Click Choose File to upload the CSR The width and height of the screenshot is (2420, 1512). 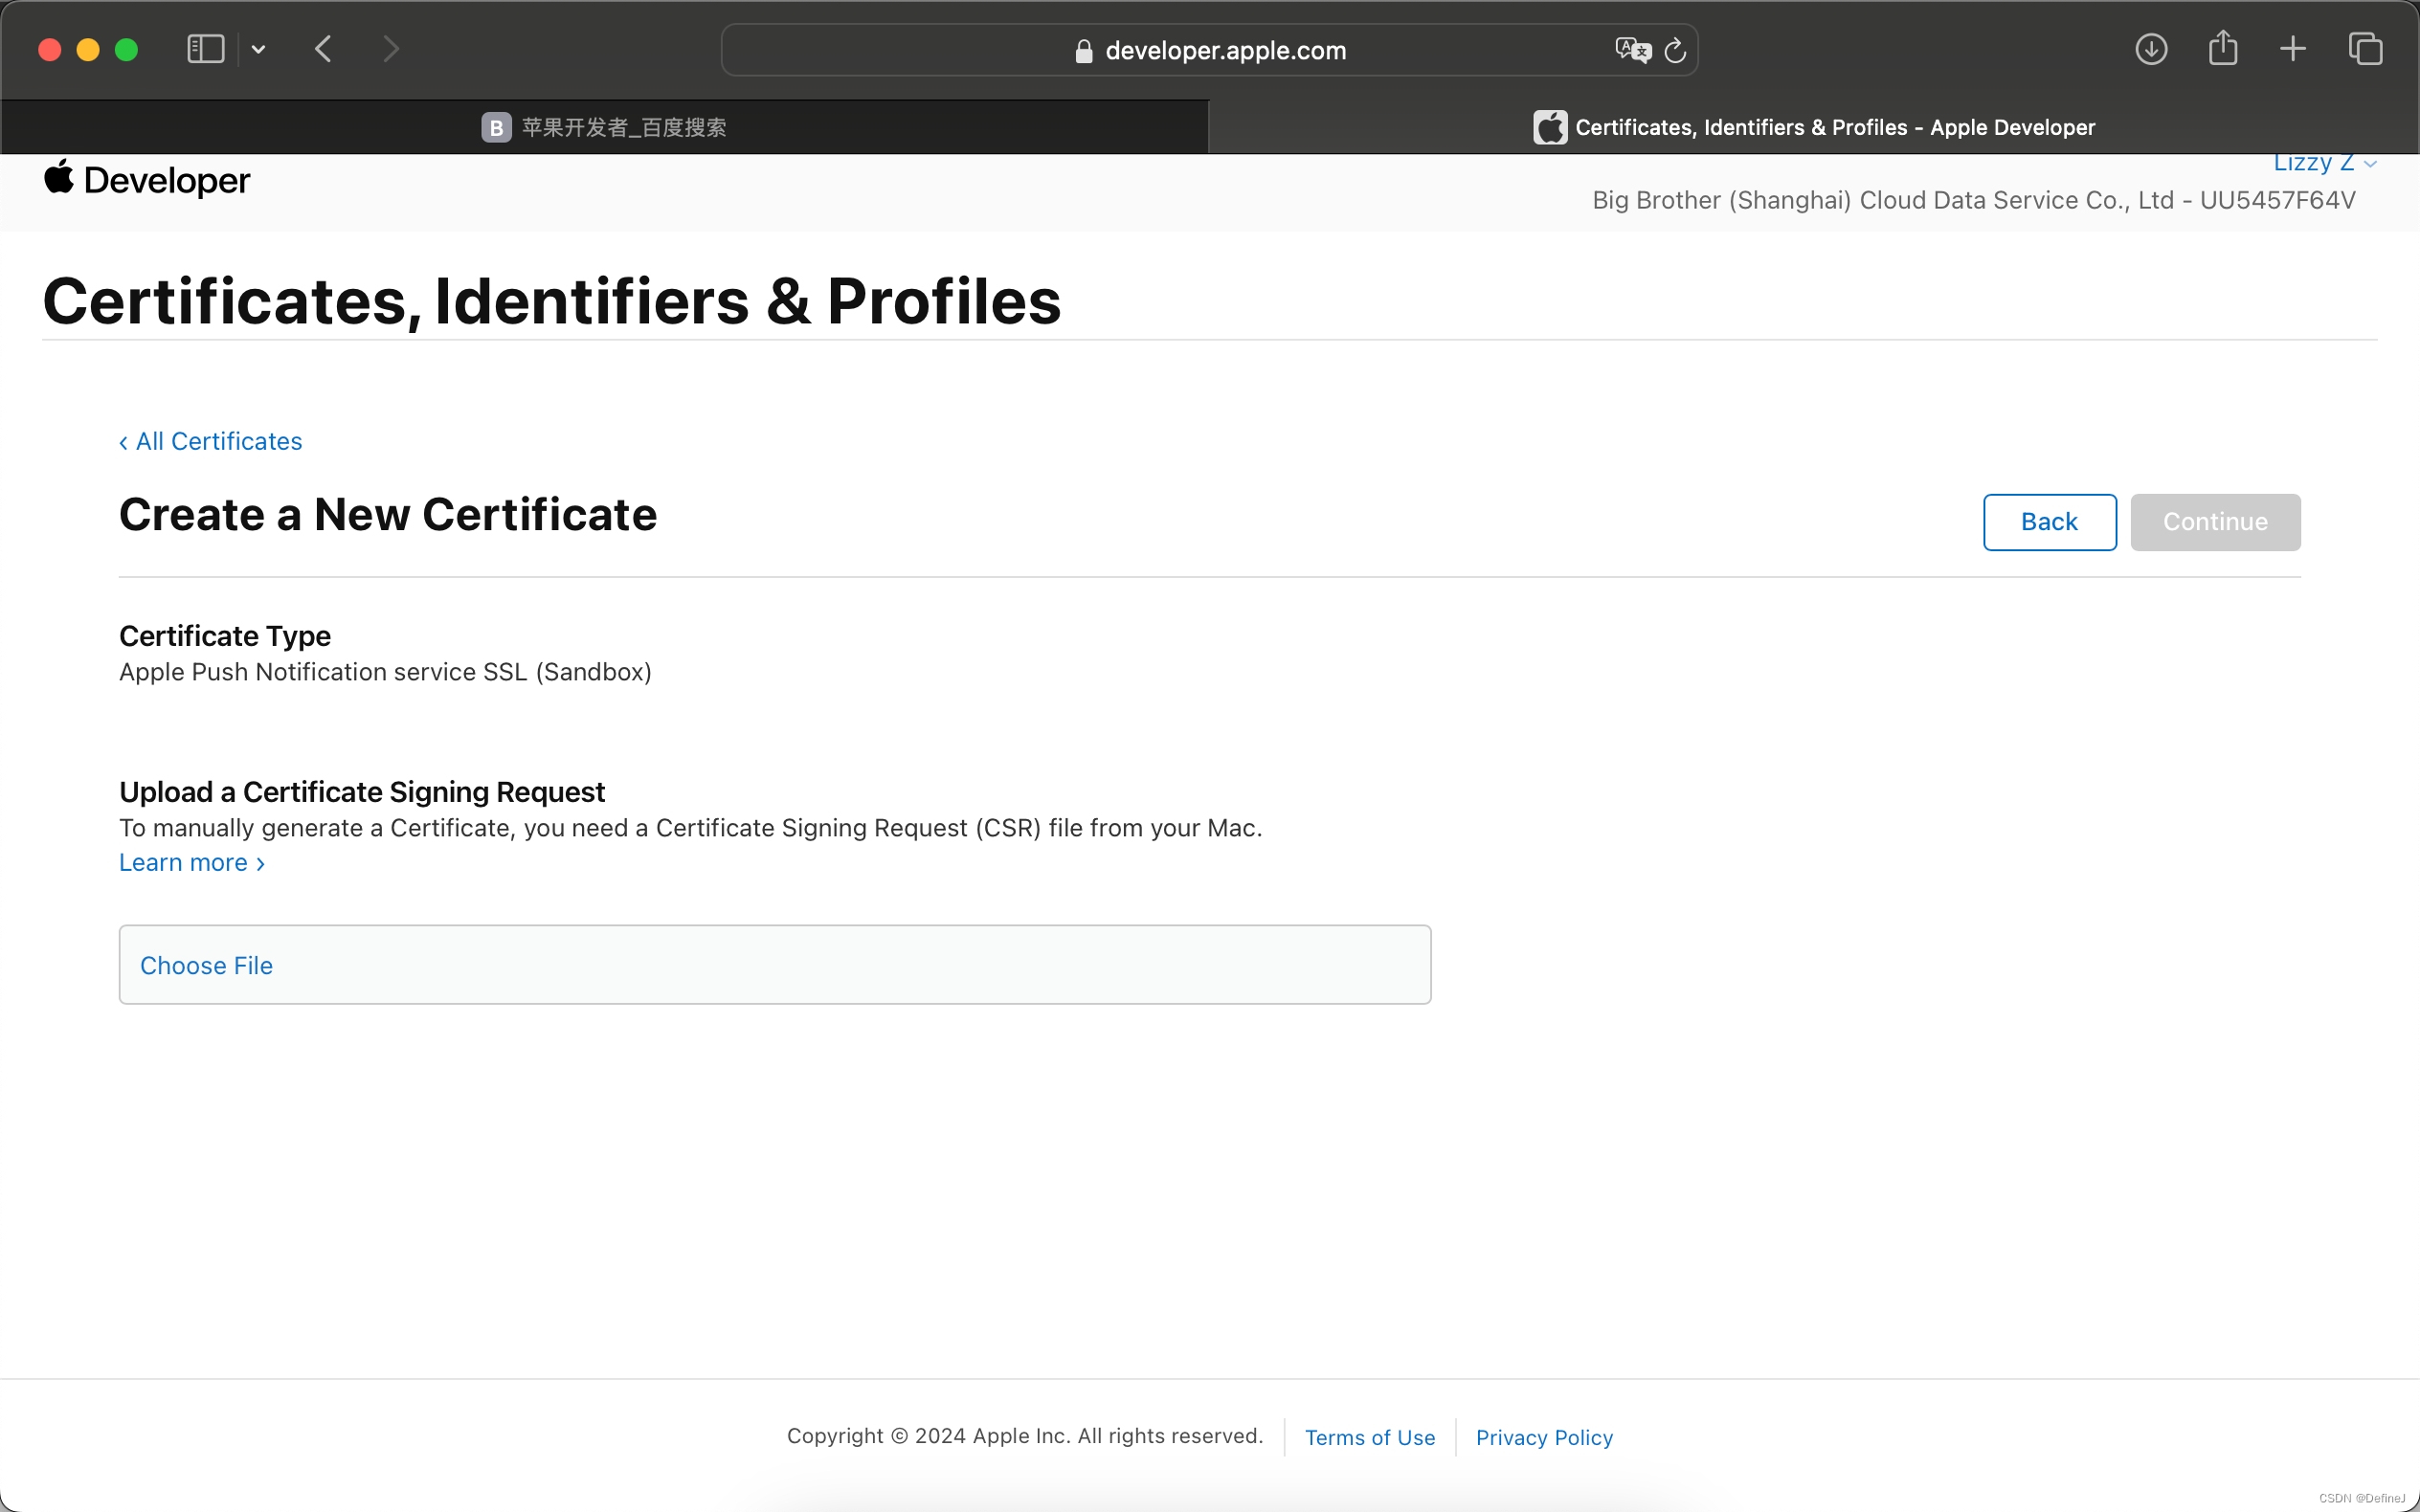pyautogui.click(x=206, y=965)
